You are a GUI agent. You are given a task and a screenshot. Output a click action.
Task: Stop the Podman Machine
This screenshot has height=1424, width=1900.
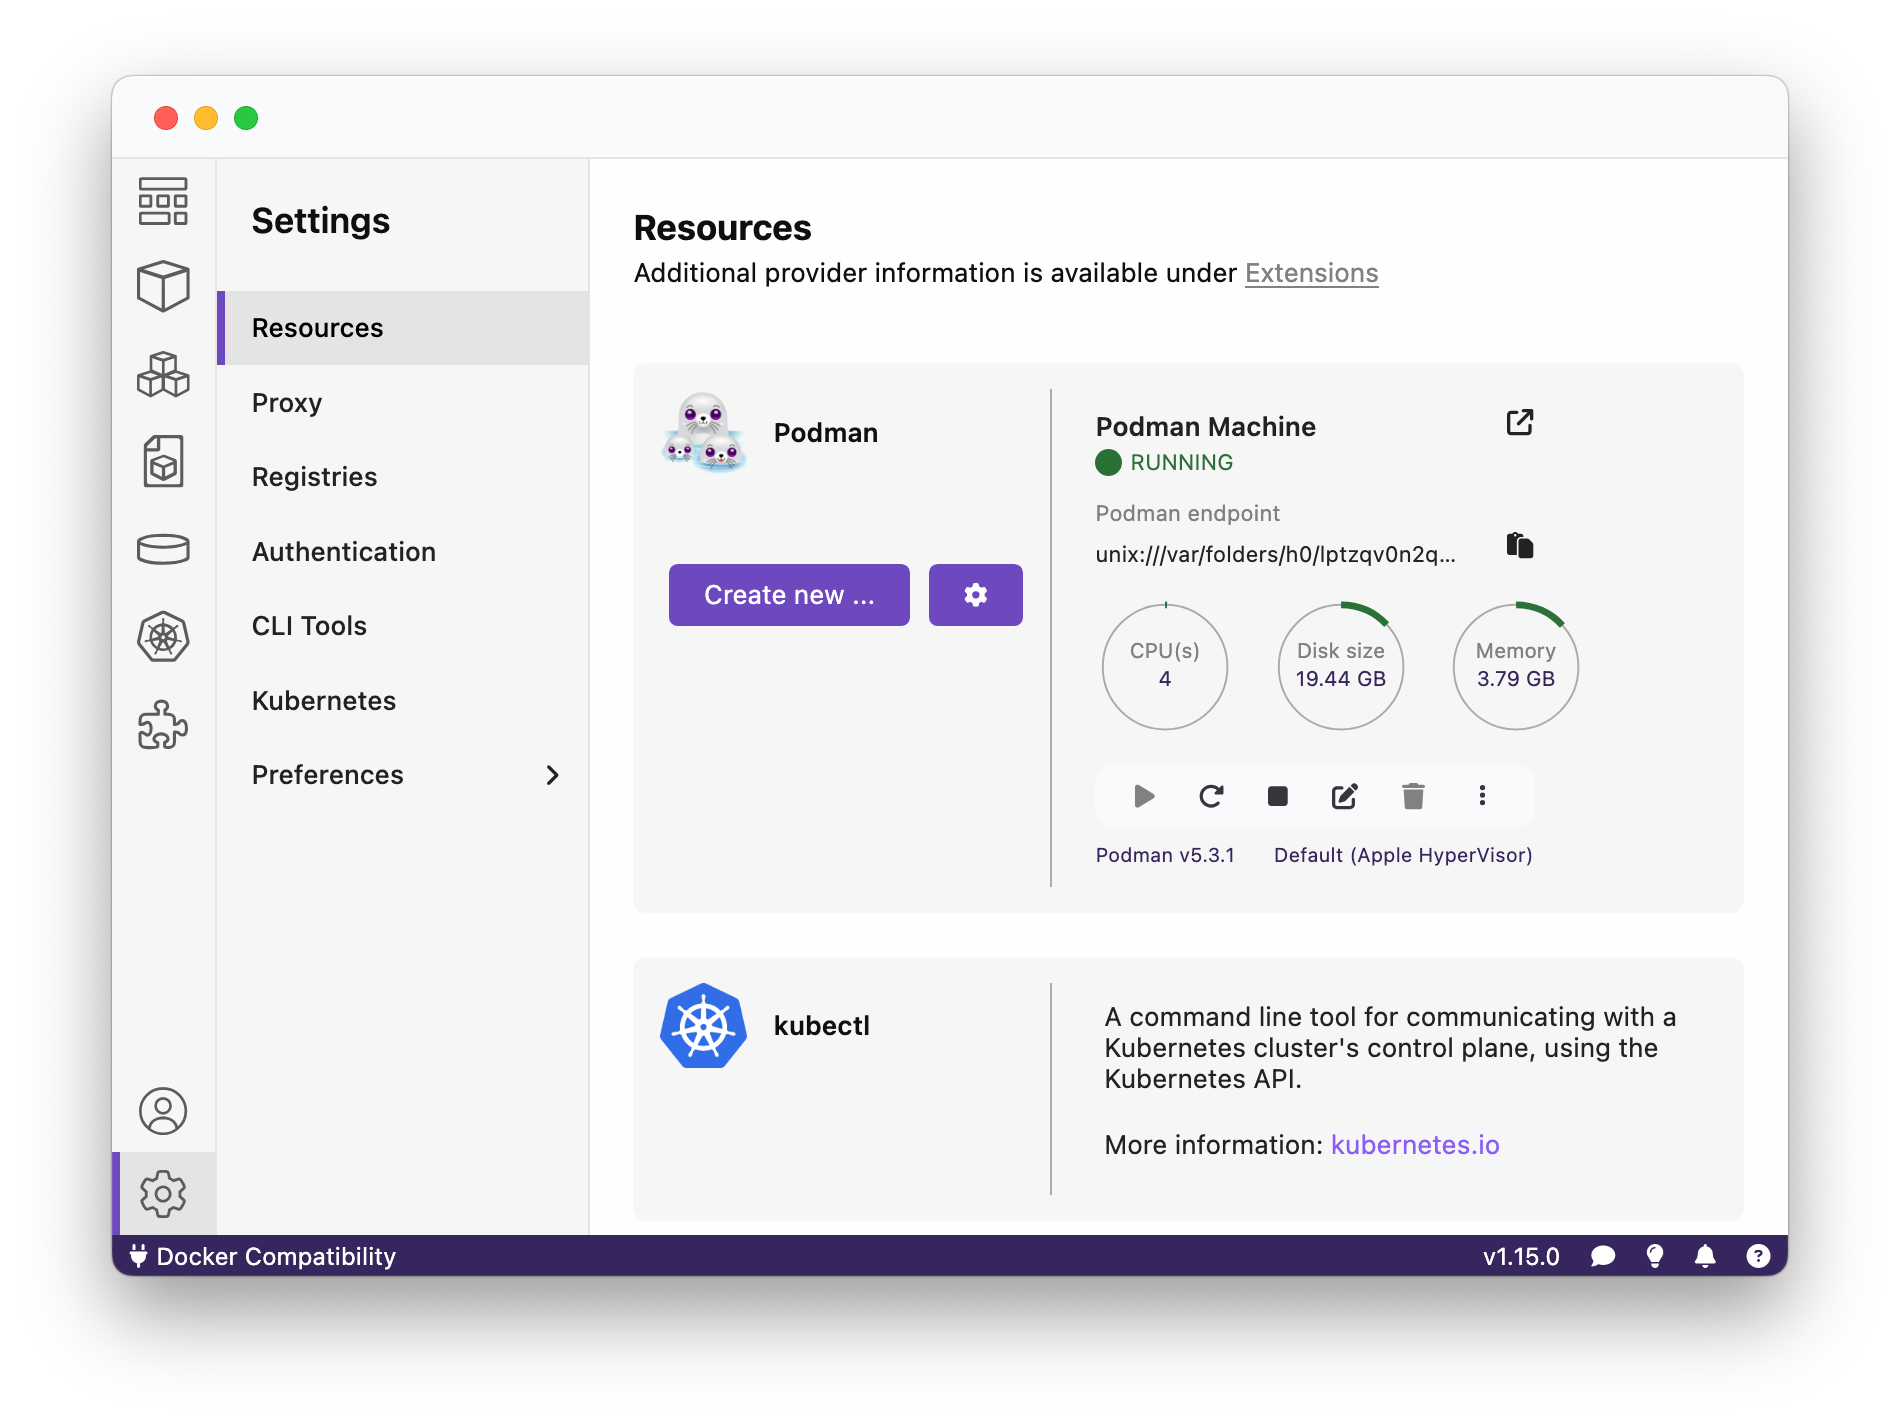coord(1277,796)
